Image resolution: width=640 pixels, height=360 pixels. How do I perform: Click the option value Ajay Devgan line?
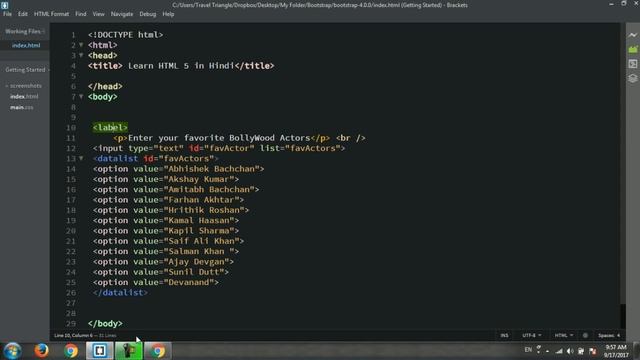point(163,262)
